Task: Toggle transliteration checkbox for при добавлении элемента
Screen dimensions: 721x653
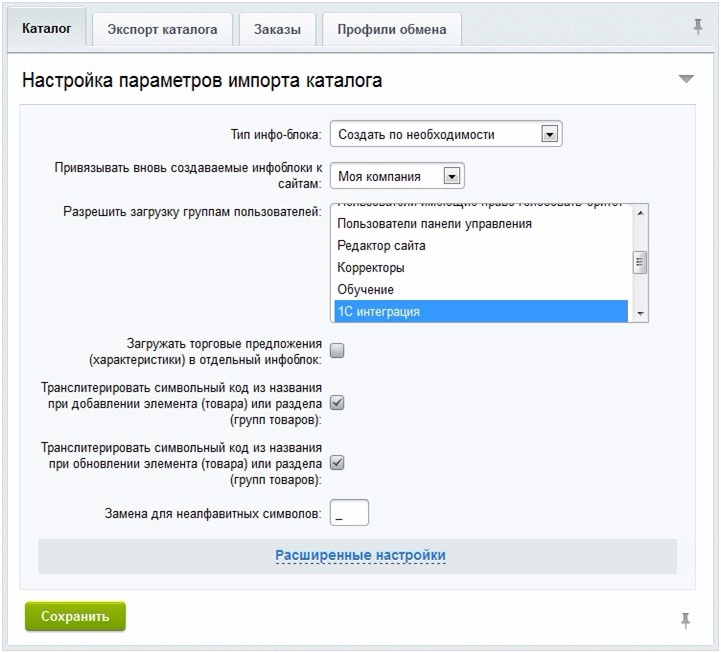Action: point(338,403)
